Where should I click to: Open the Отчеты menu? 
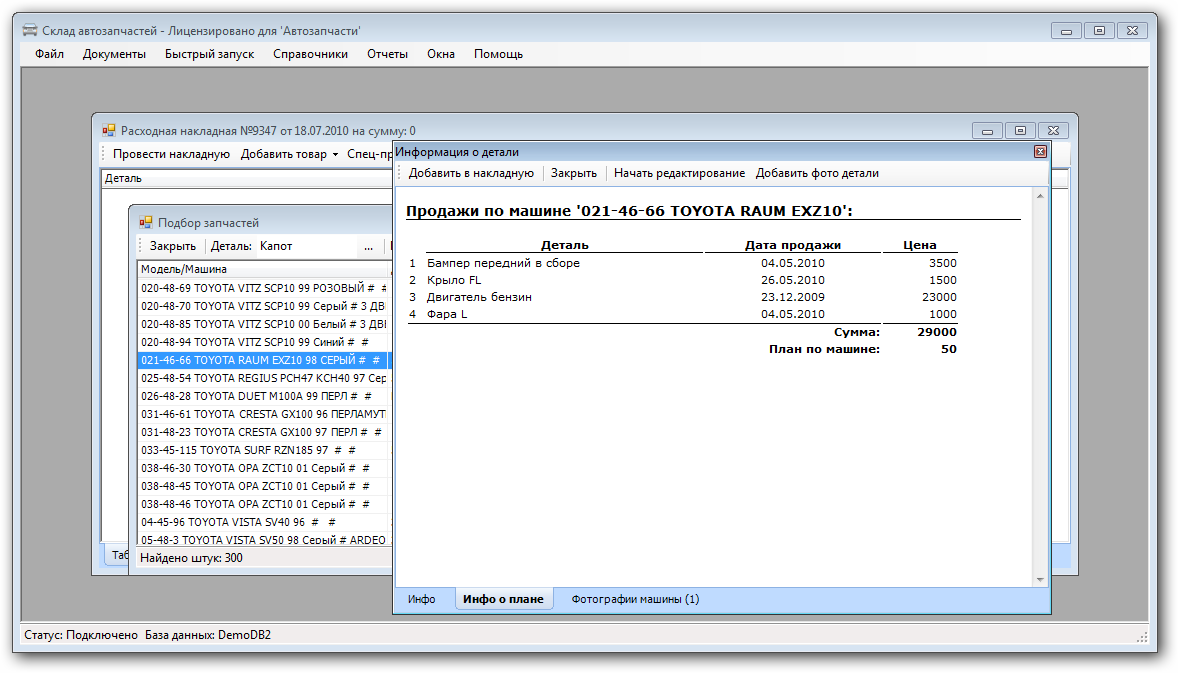387,54
